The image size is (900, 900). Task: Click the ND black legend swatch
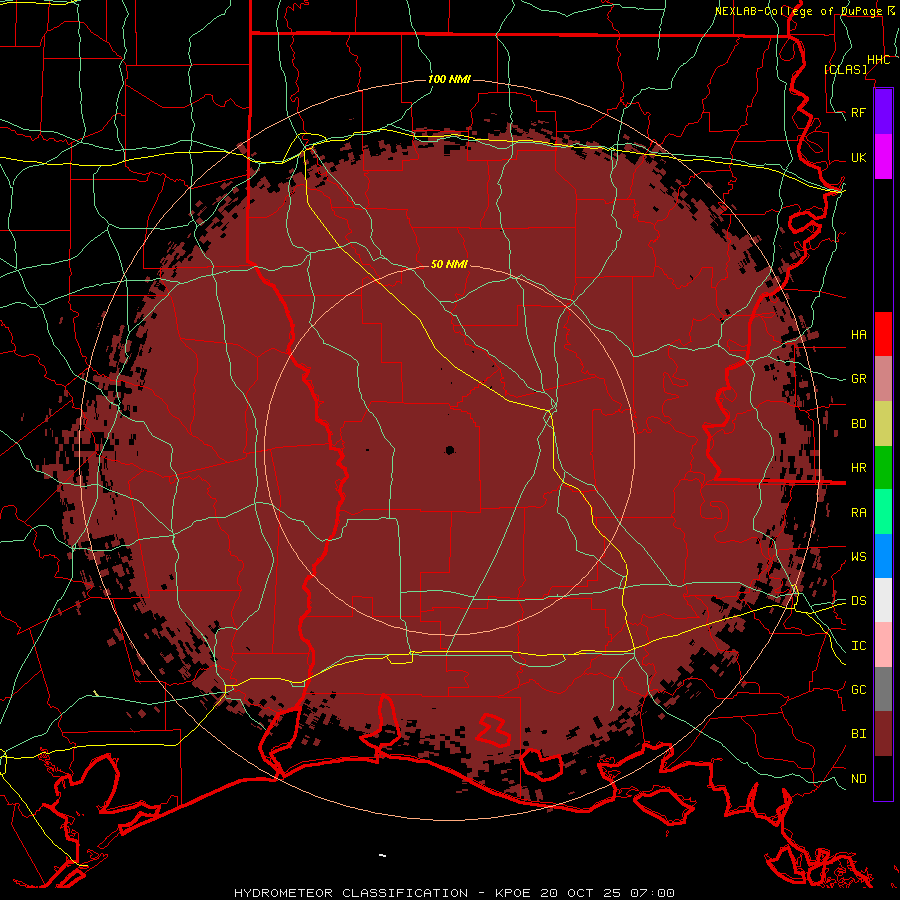click(x=883, y=778)
